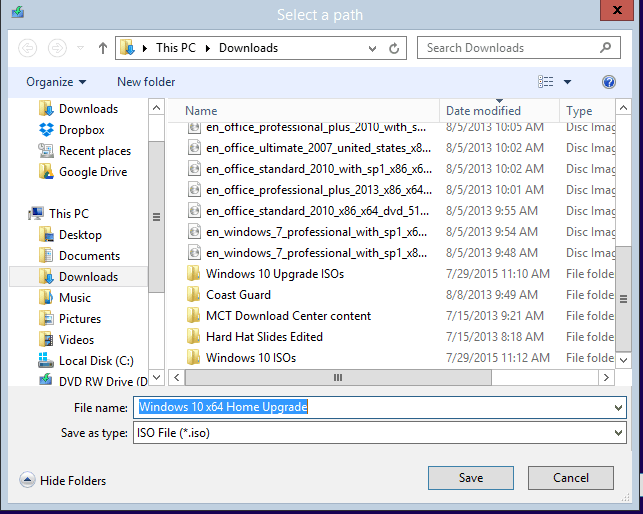Sort by the Type column header
Image resolution: width=643 pixels, height=514 pixels.
click(x=587, y=111)
